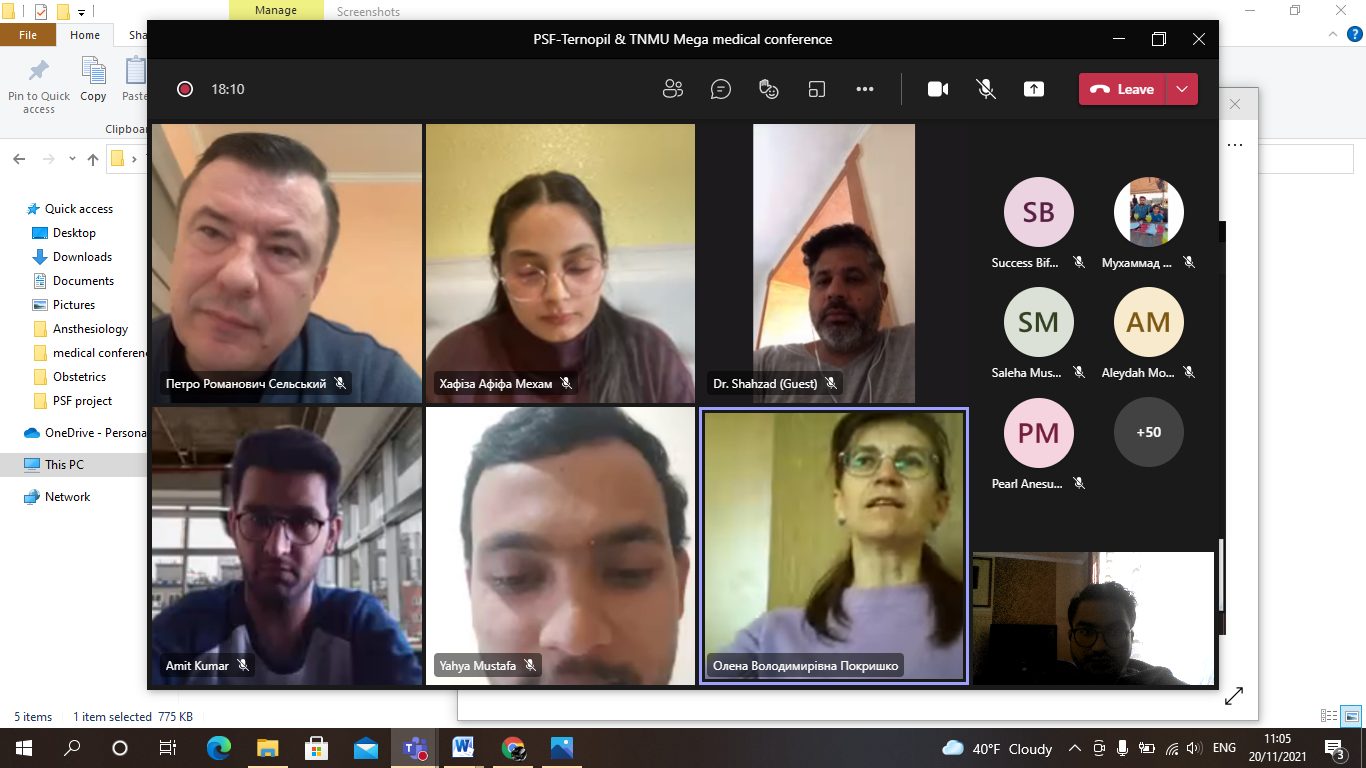This screenshot has width=1366, height=768.
Task: Show the +50 additional participants
Action: click(1148, 432)
